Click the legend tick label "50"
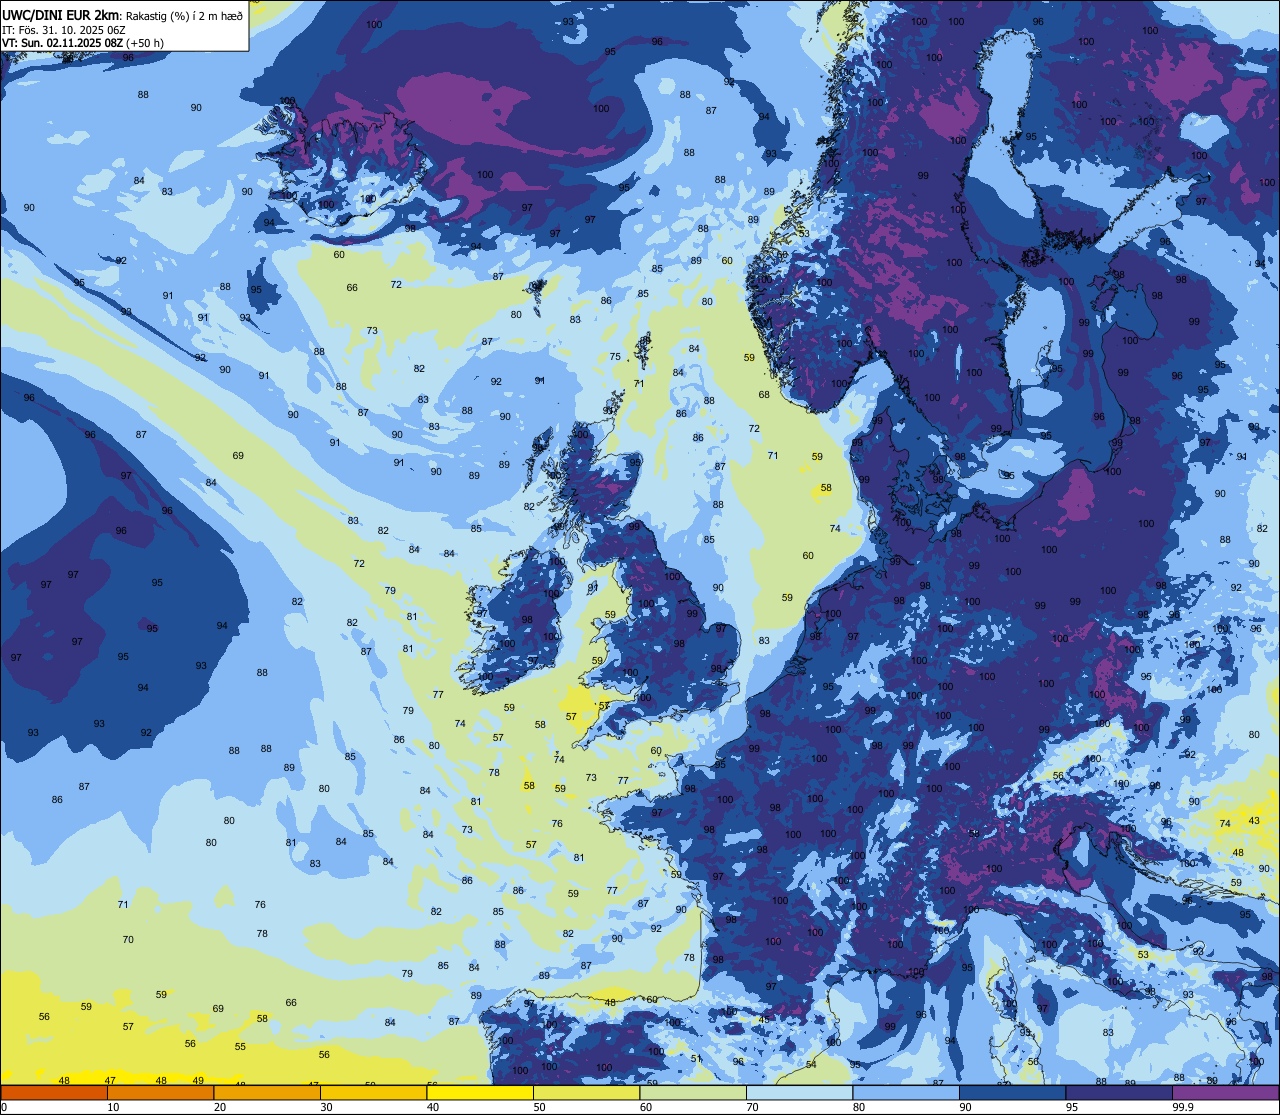Viewport: 1280px width, 1115px height. click(x=539, y=1107)
